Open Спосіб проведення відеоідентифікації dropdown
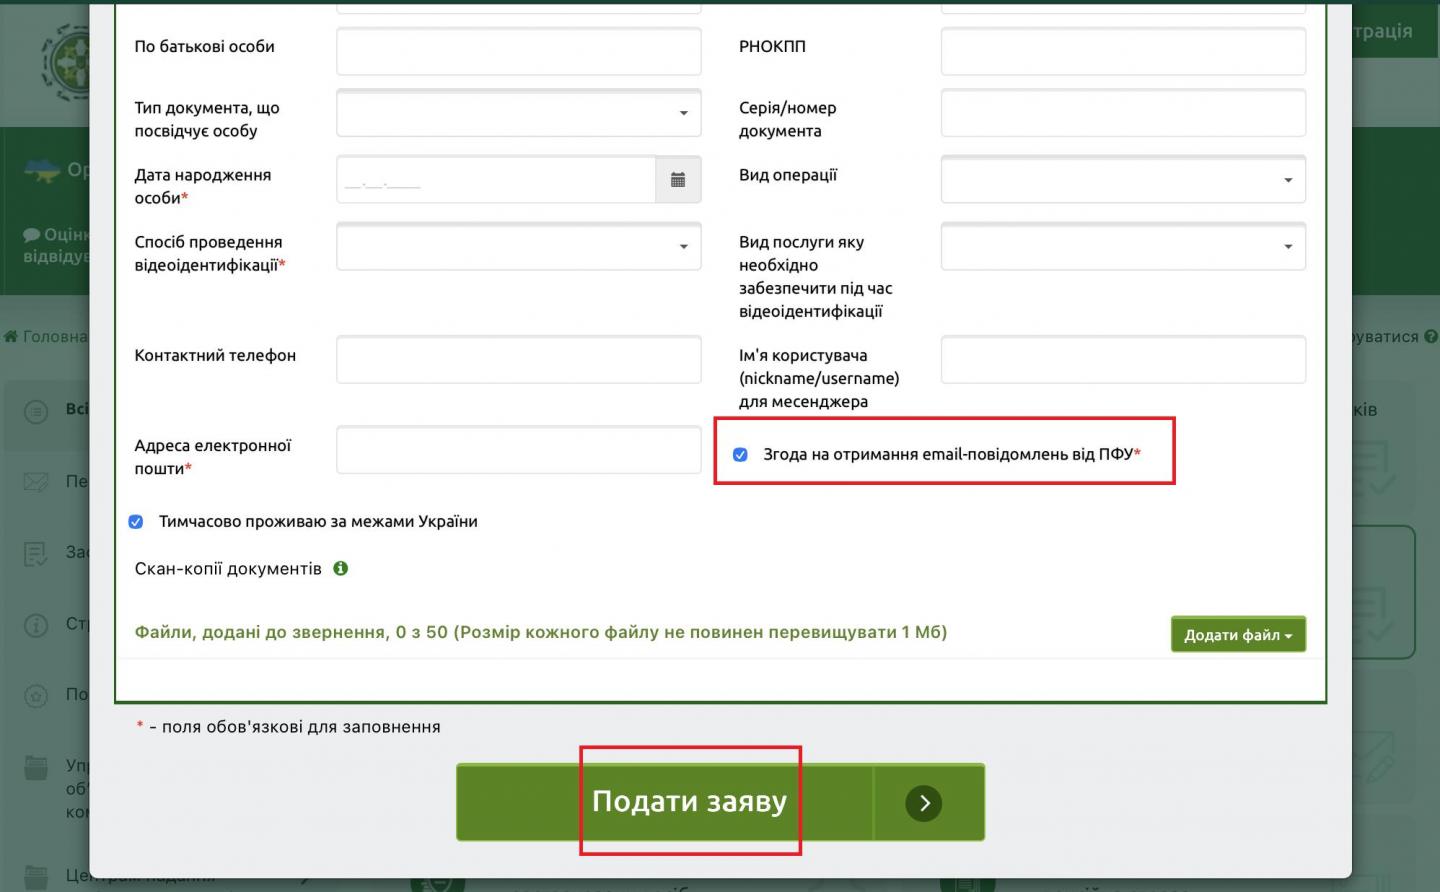The width and height of the screenshot is (1440, 892). click(518, 247)
